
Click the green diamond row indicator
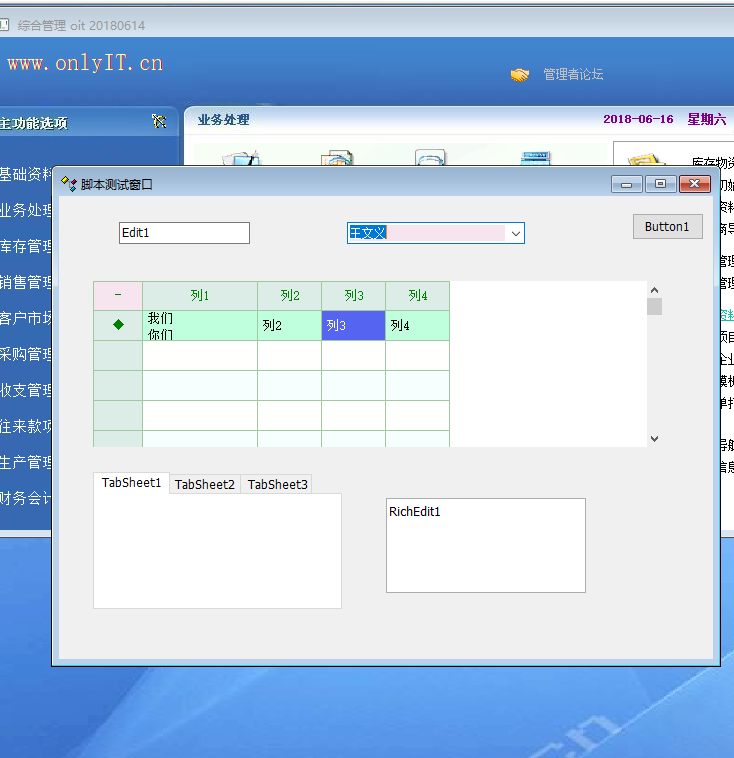pyautogui.click(x=118, y=325)
